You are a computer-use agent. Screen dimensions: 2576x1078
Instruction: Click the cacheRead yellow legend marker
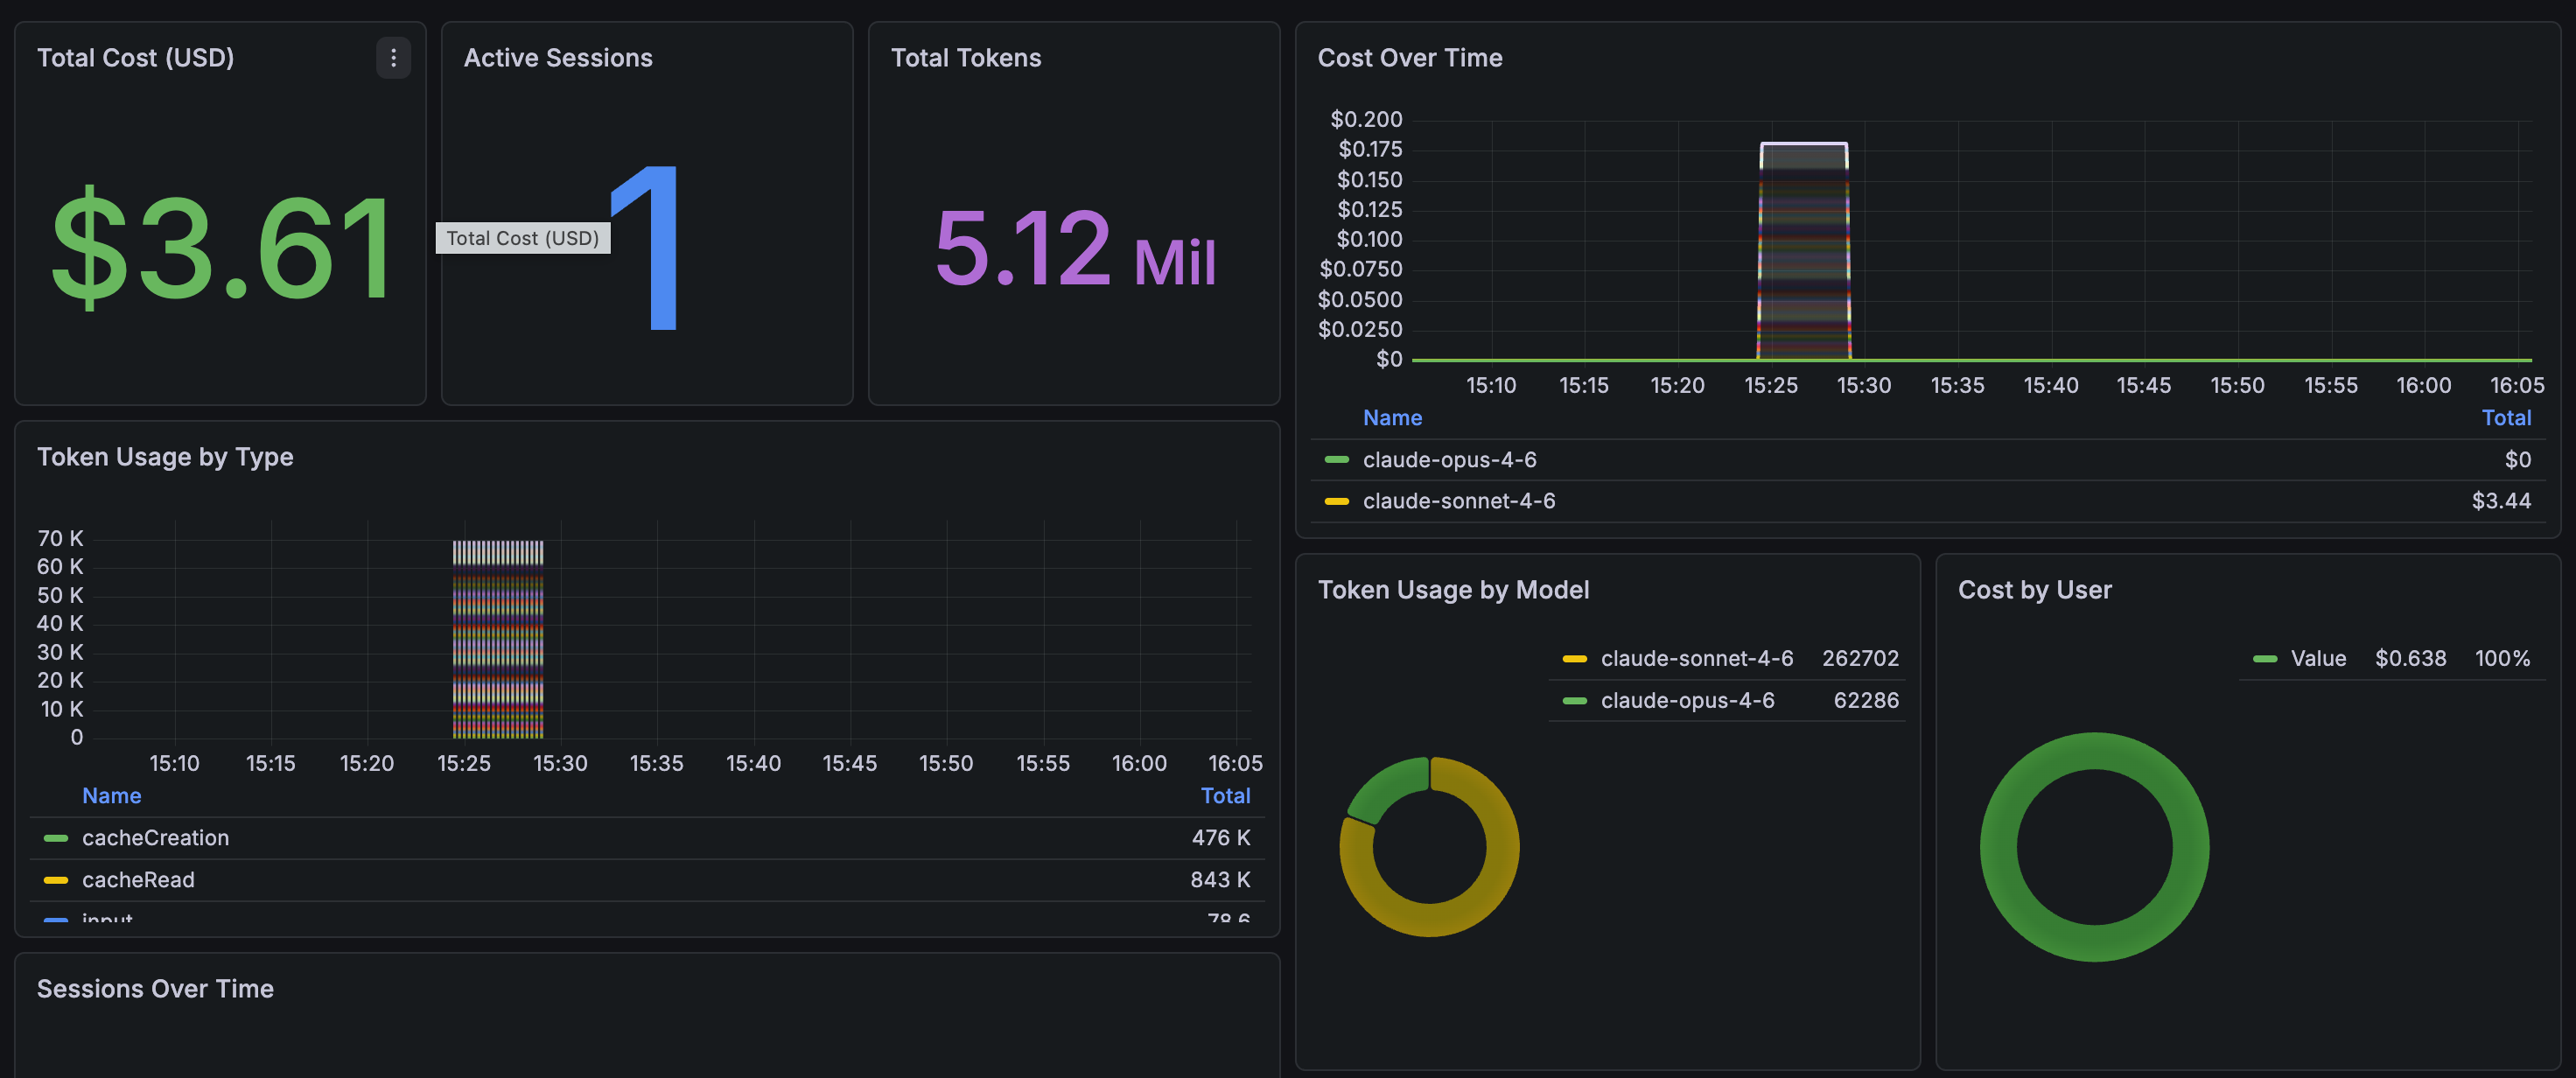(x=54, y=880)
